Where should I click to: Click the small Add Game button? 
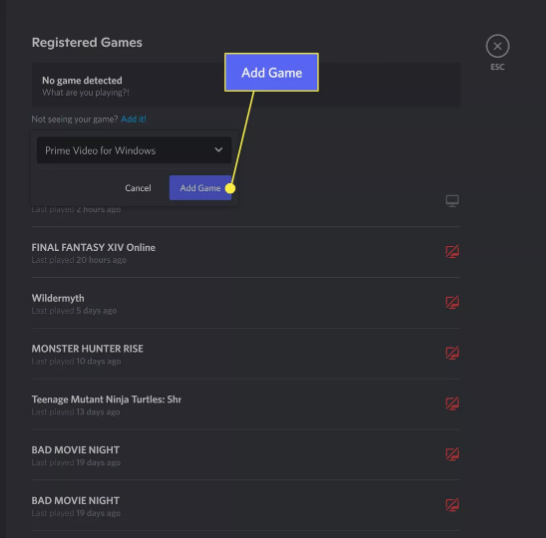click(200, 188)
